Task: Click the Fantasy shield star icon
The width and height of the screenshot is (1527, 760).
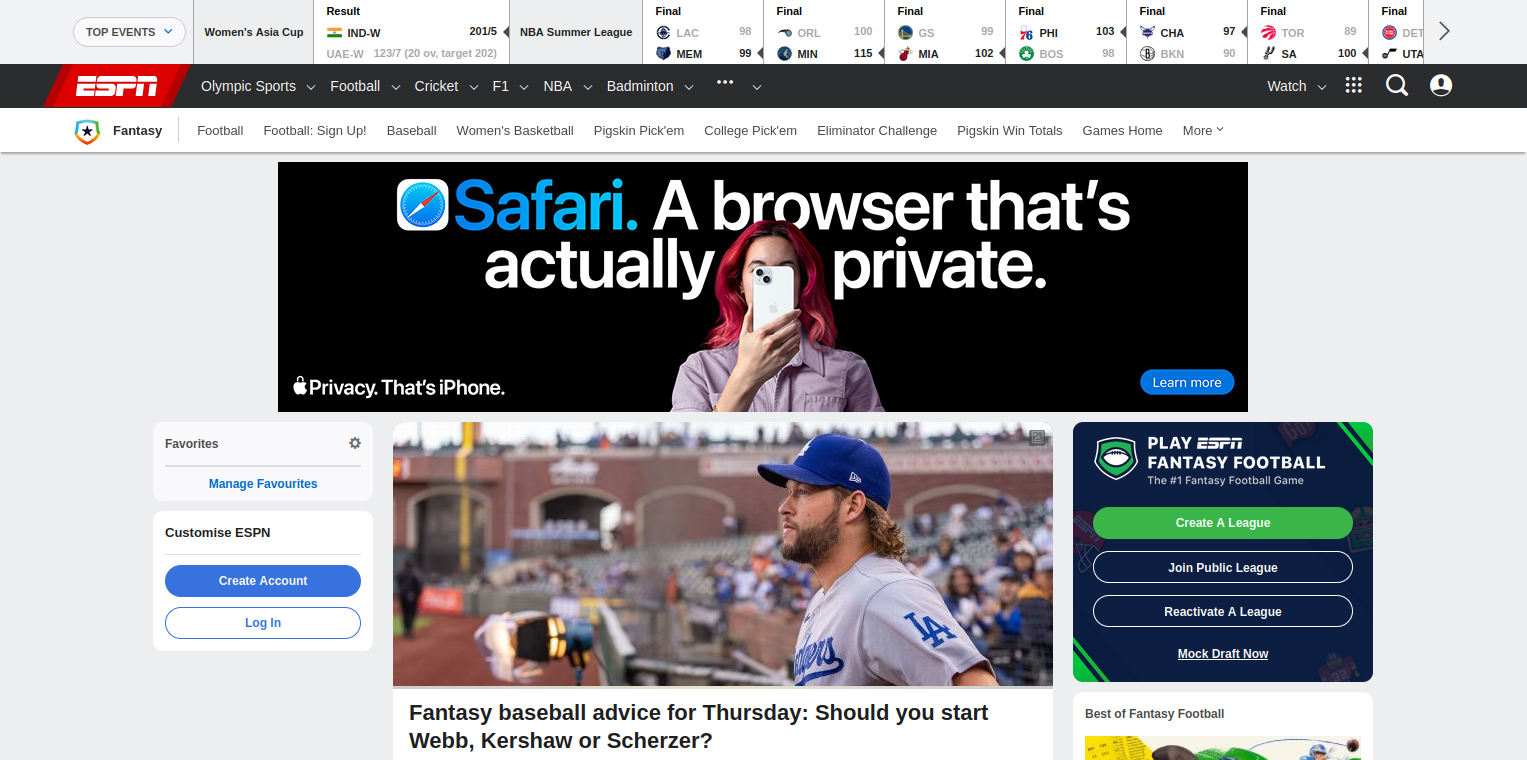Action: point(87,131)
